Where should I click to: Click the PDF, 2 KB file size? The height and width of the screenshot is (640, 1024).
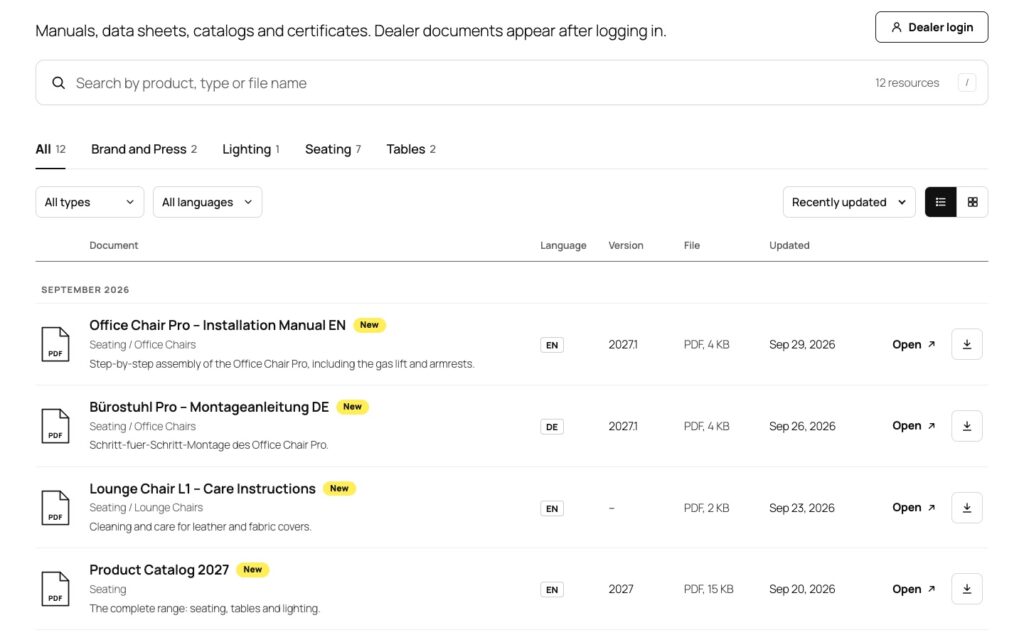(x=707, y=508)
